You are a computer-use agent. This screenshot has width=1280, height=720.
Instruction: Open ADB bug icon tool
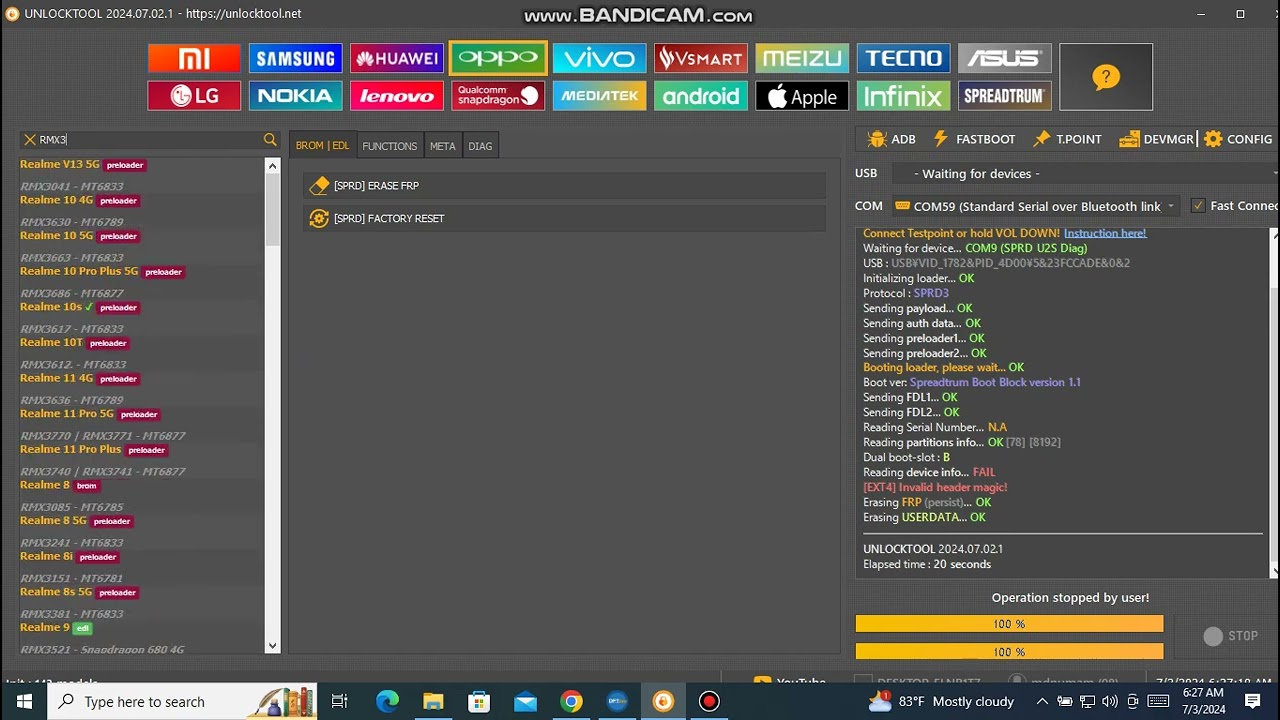click(x=892, y=139)
